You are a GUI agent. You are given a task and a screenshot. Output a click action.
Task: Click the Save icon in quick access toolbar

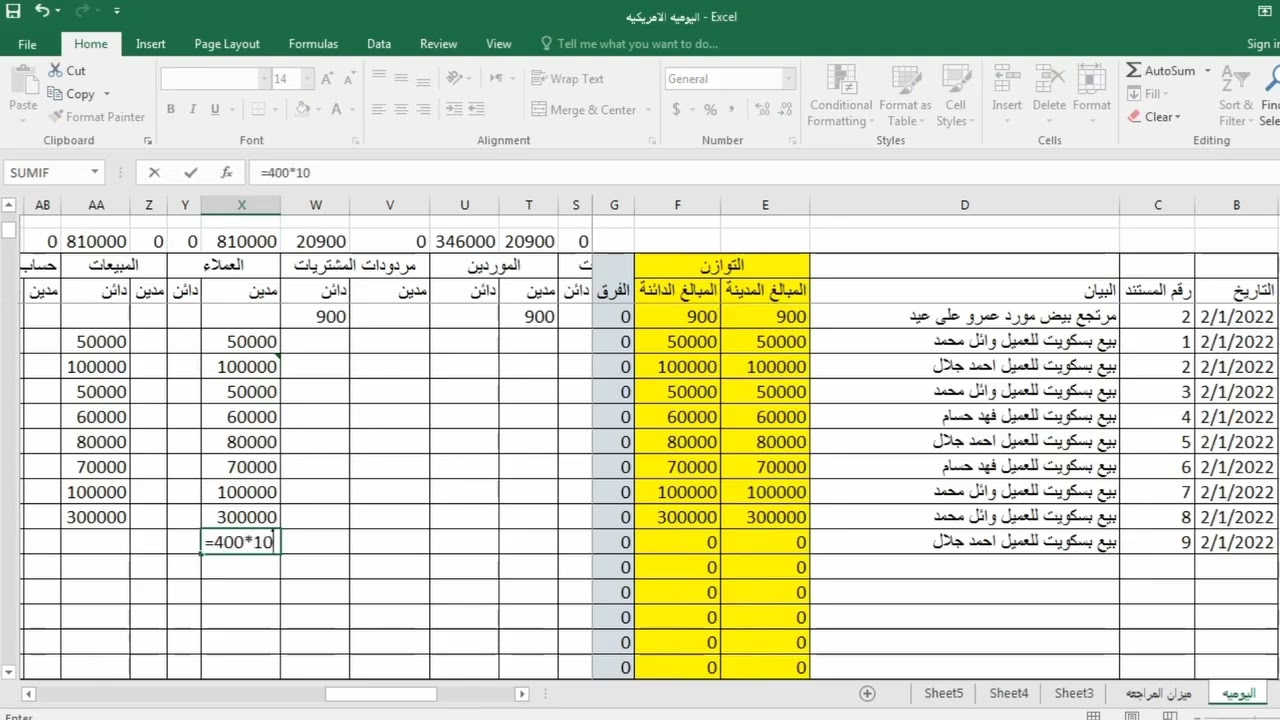(14, 13)
